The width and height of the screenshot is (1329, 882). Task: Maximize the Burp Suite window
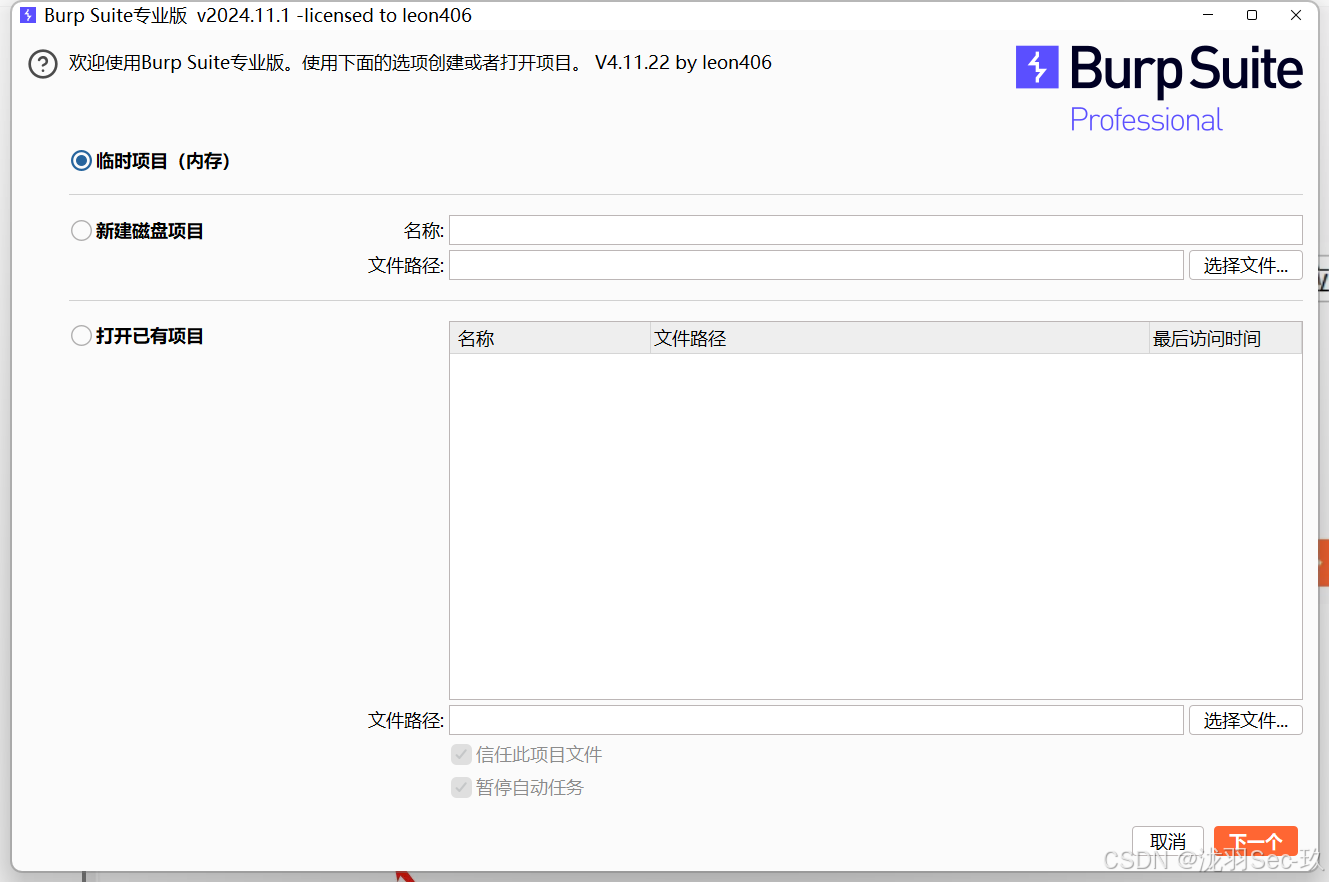(1252, 15)
